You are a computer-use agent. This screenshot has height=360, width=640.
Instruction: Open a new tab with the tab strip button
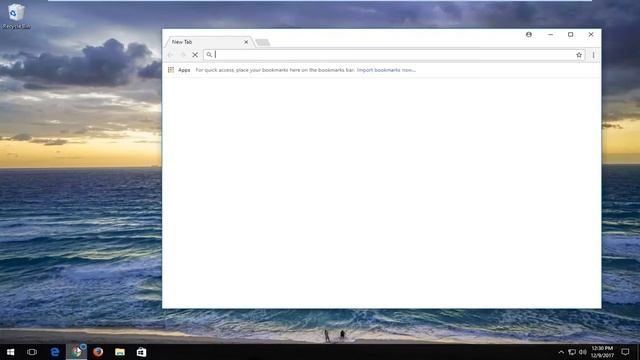pos(262,42)
